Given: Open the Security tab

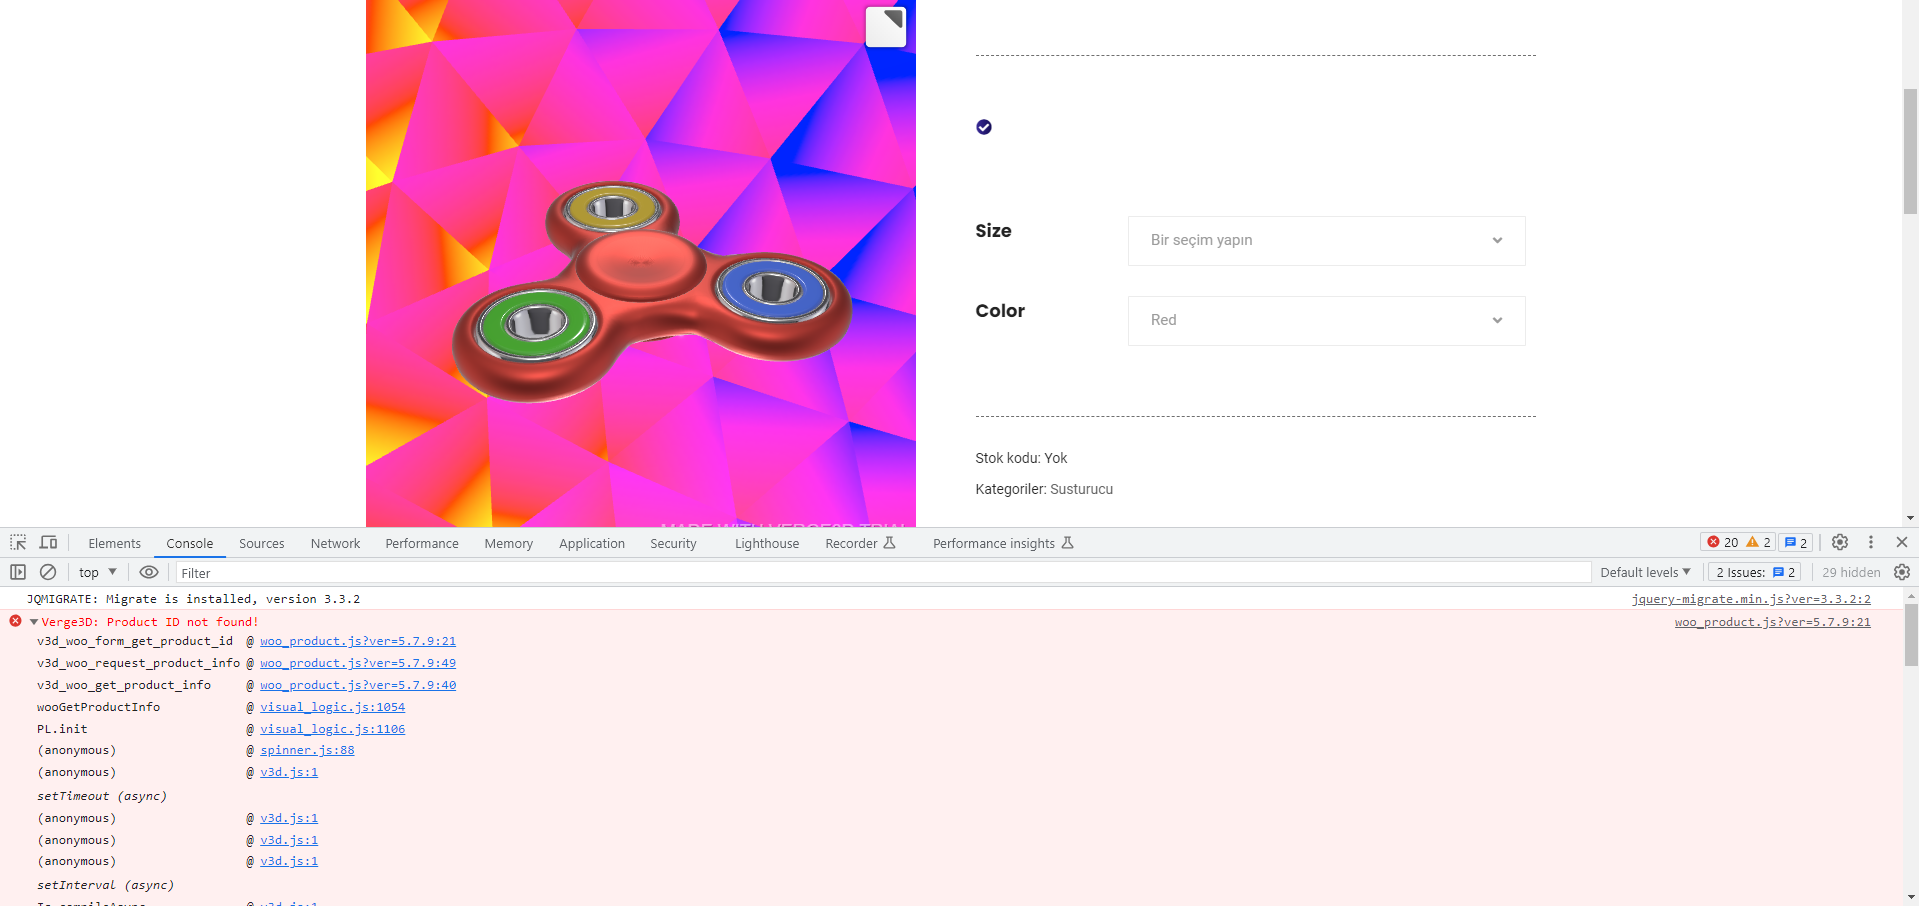Looking at the screenshot, I should 673,543.
